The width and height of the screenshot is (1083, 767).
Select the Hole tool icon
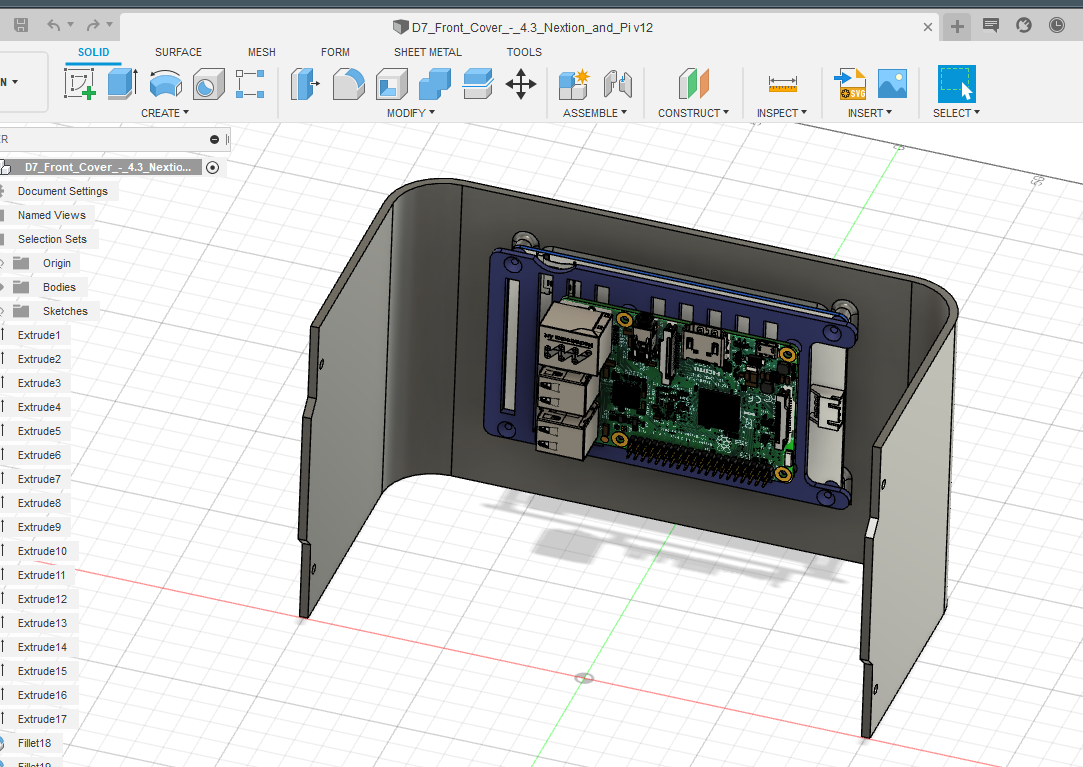(207, 84)
